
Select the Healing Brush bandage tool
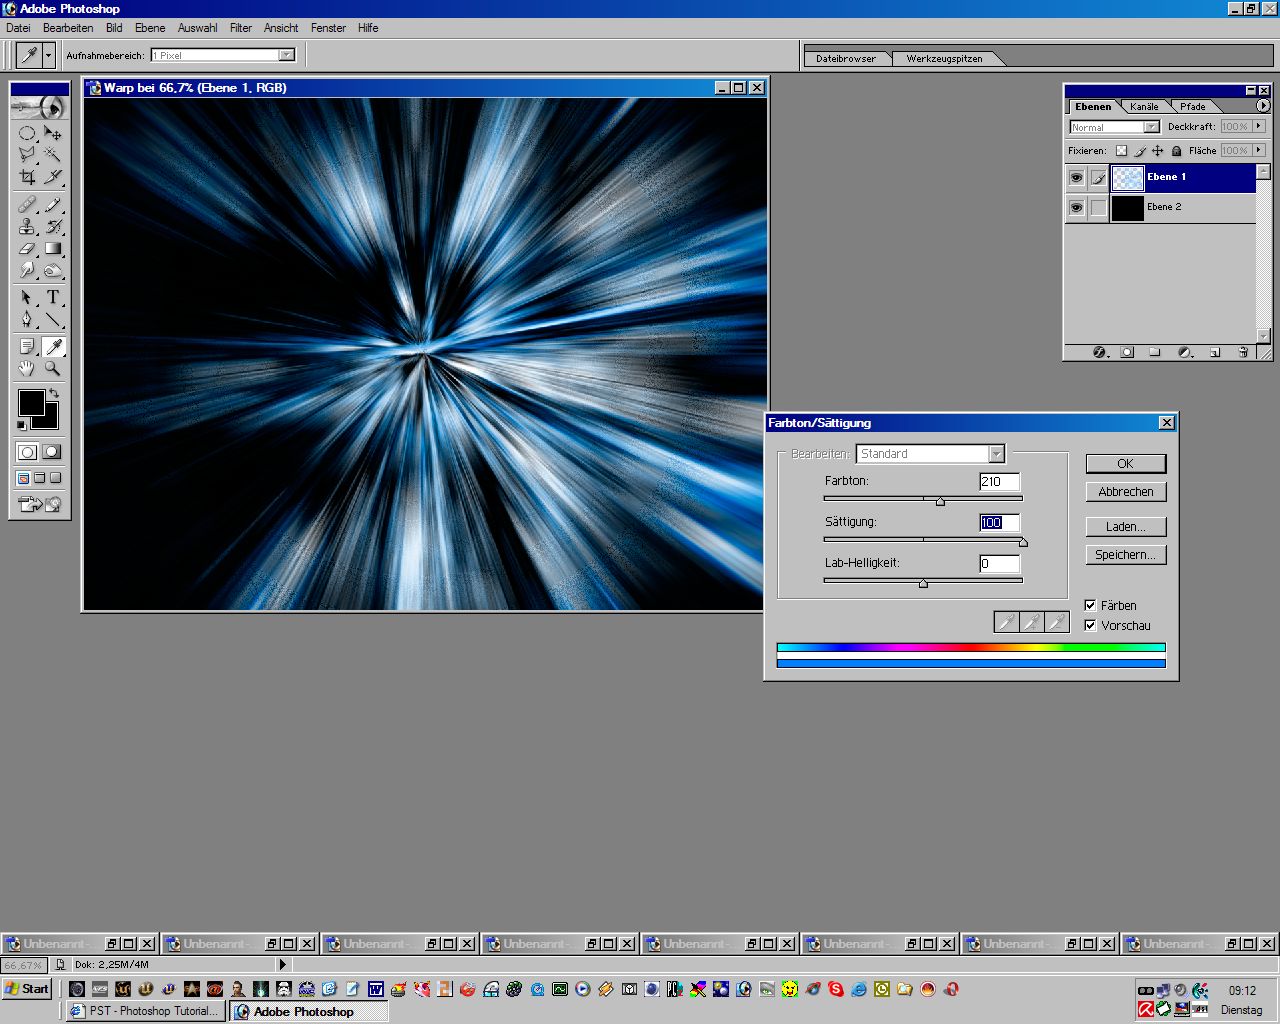point(27,205)
